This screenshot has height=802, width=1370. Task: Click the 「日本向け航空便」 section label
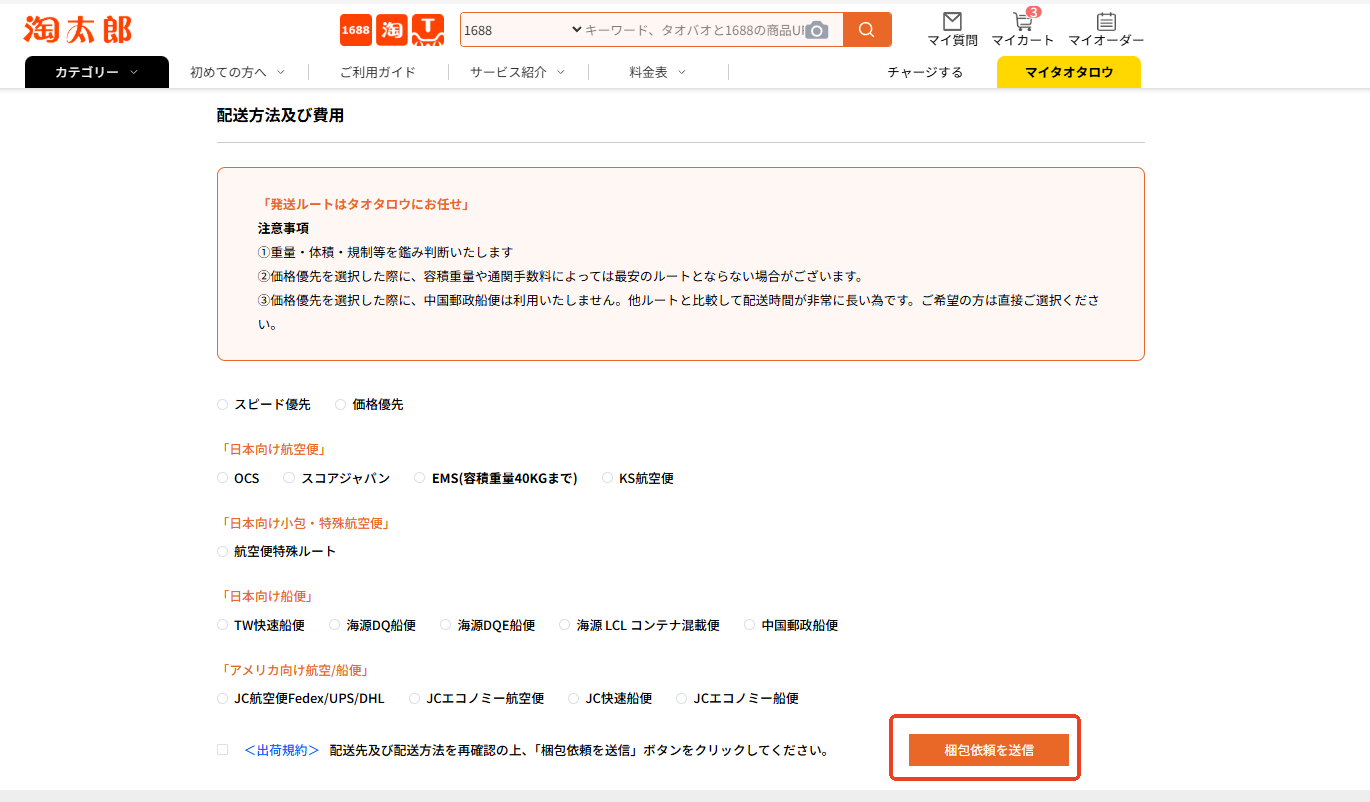coord(274,450)
